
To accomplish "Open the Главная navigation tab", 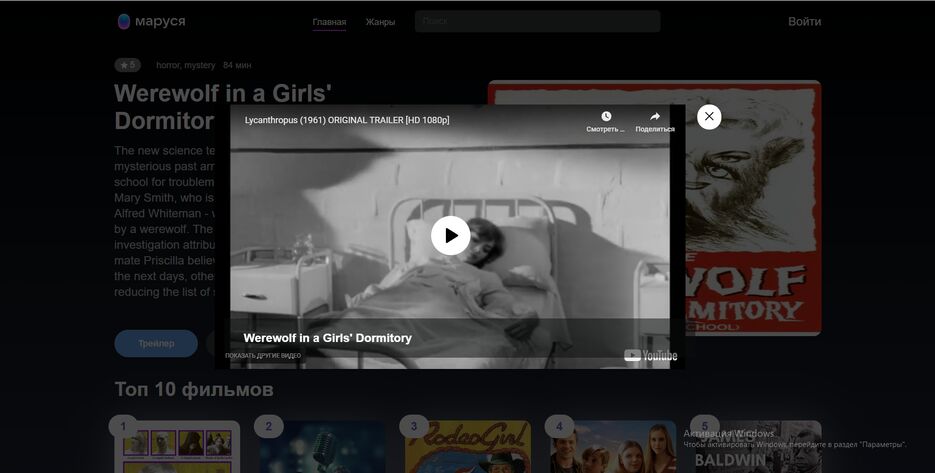I will [x=329, y=22].
